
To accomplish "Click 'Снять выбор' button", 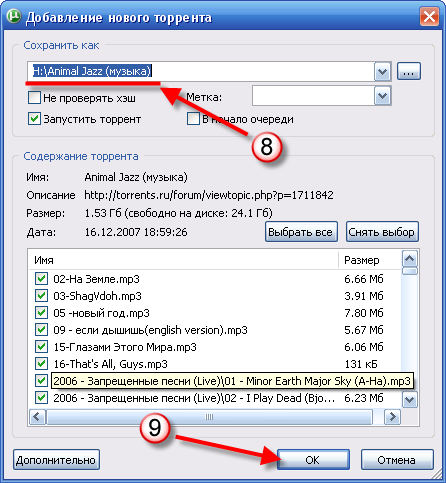I will point(382,232).
